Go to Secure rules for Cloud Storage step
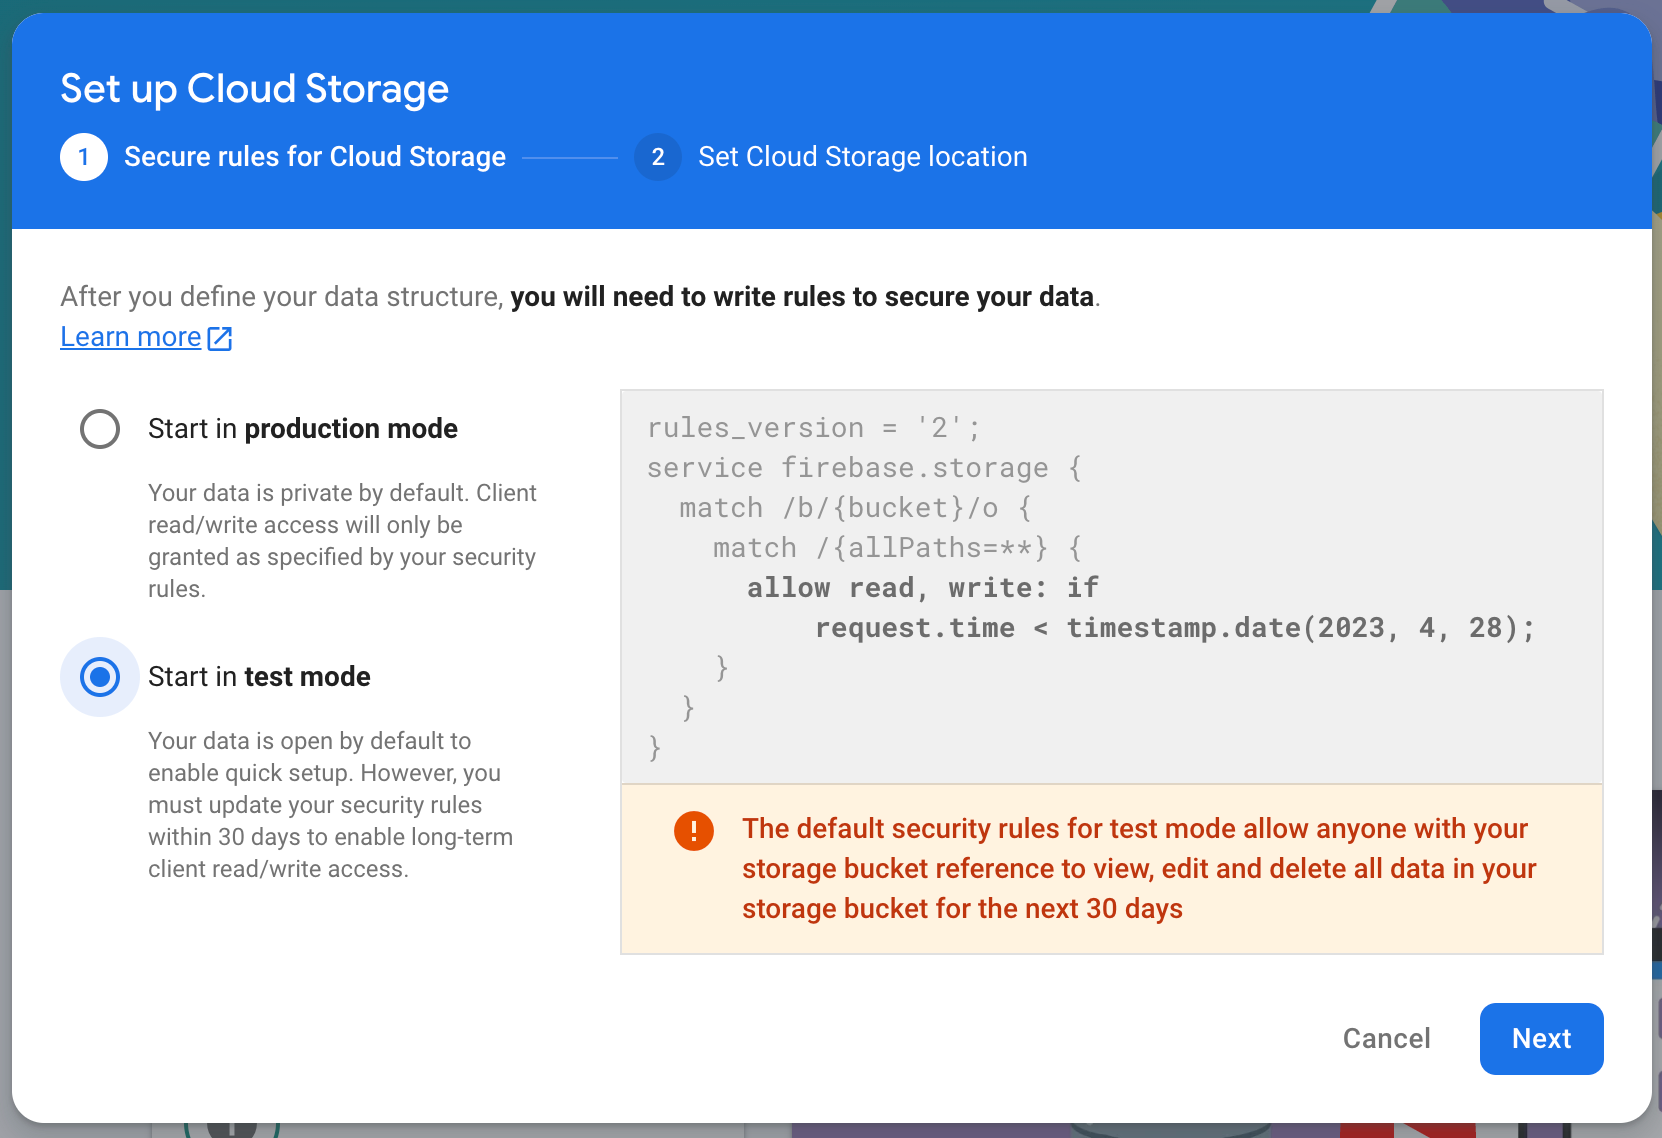1662x1138 pixels. coord(315,157)
